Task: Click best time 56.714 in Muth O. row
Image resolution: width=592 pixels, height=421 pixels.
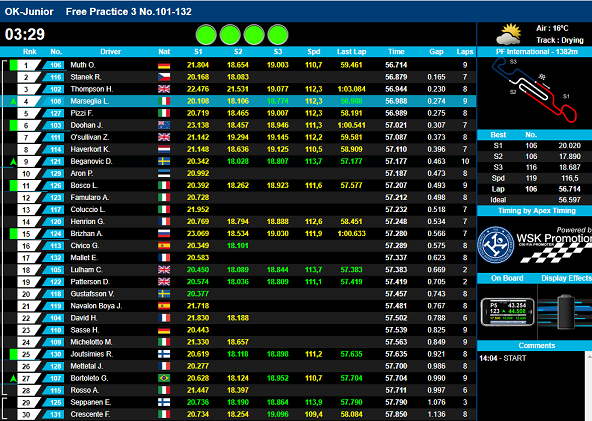Action: pyautogui.click(x=396, y=65)
